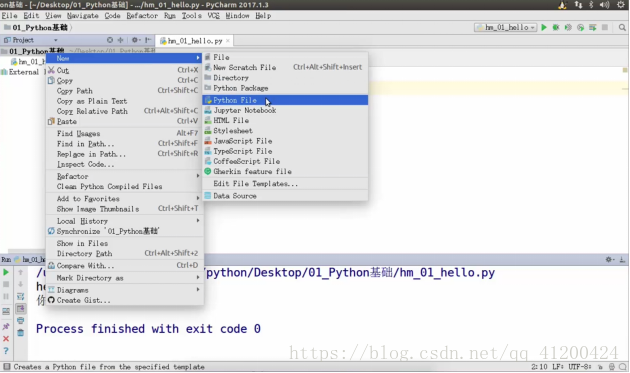Select Compare With... entry
Viewport: 630px width, 373px height.
(125, 265)
